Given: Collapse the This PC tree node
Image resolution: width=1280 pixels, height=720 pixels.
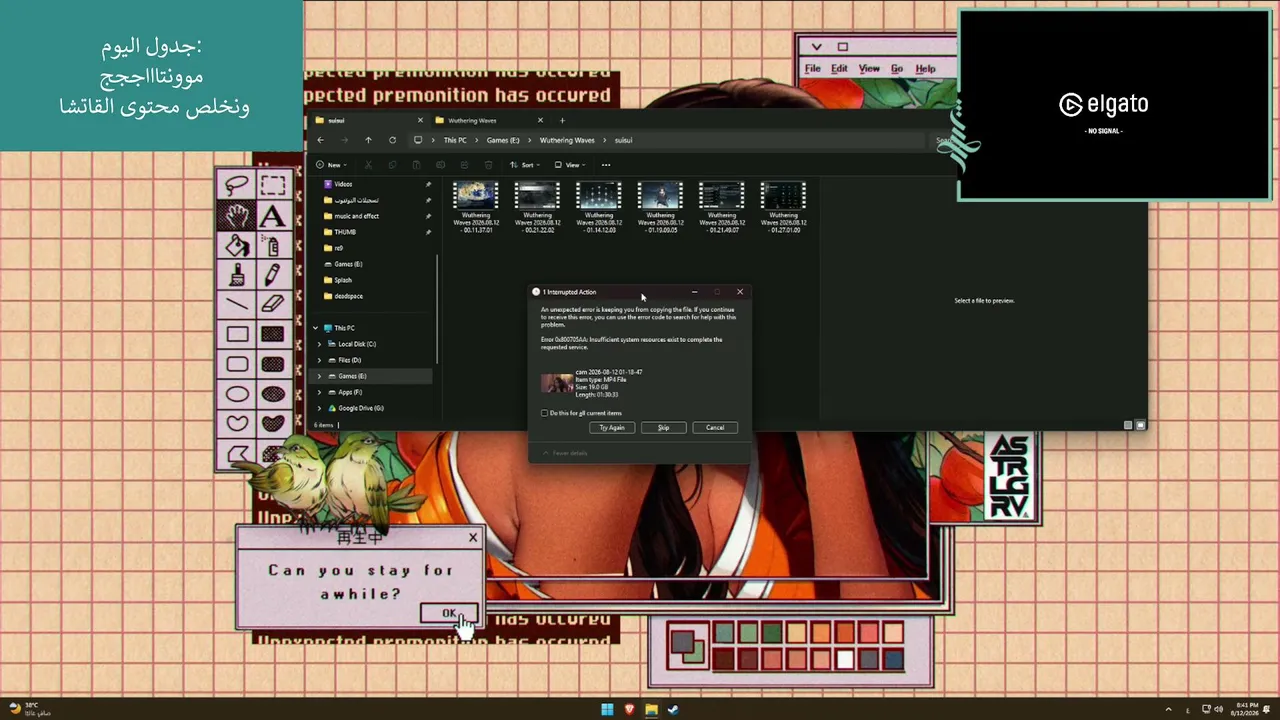Looking at the screenshot, I should click(315, 328).
